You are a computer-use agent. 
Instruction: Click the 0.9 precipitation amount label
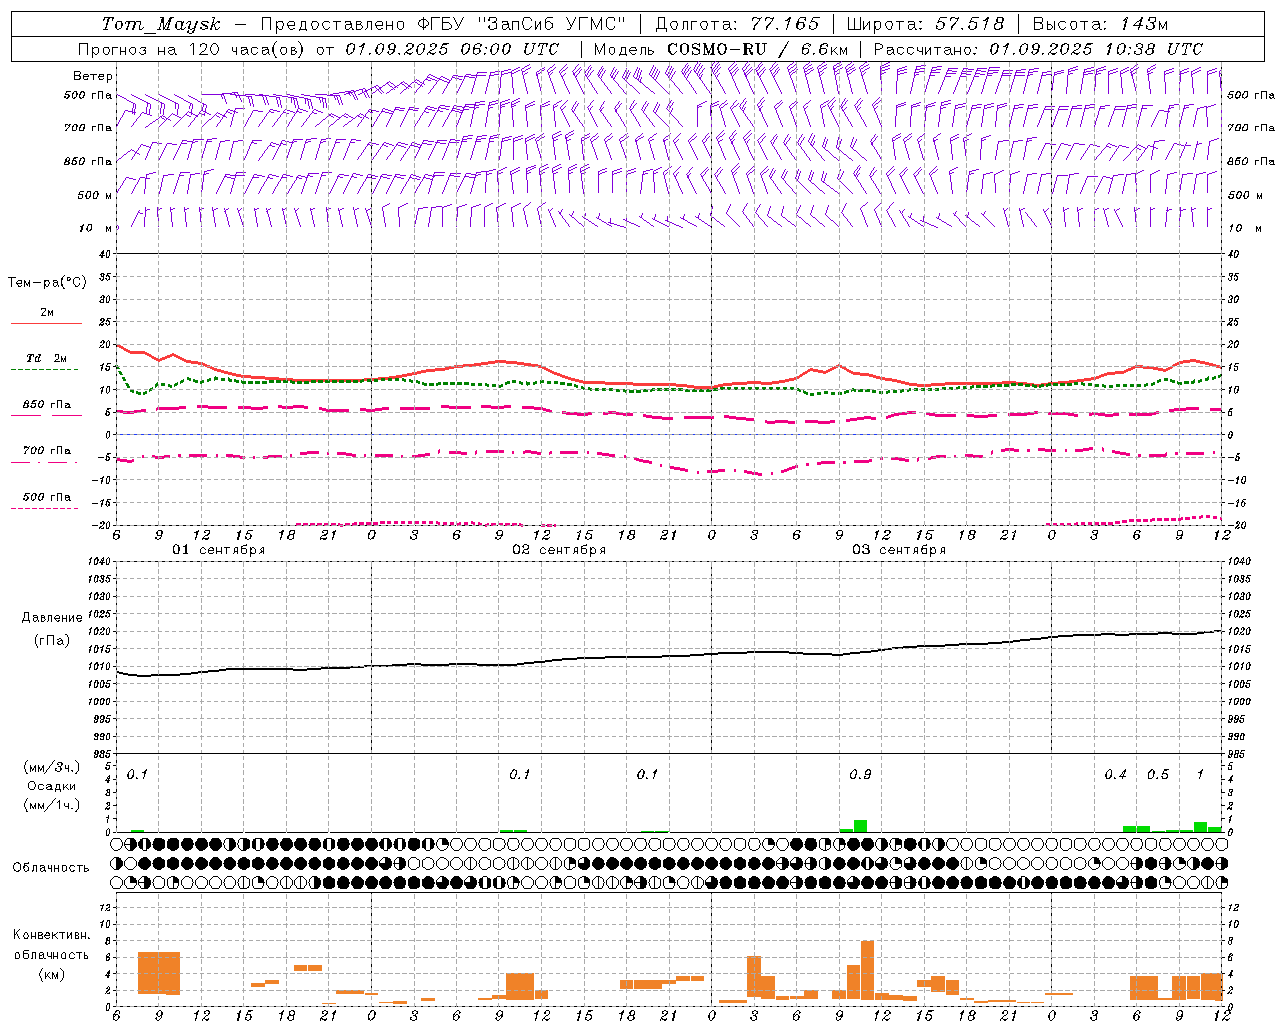(x=860, y=775)
